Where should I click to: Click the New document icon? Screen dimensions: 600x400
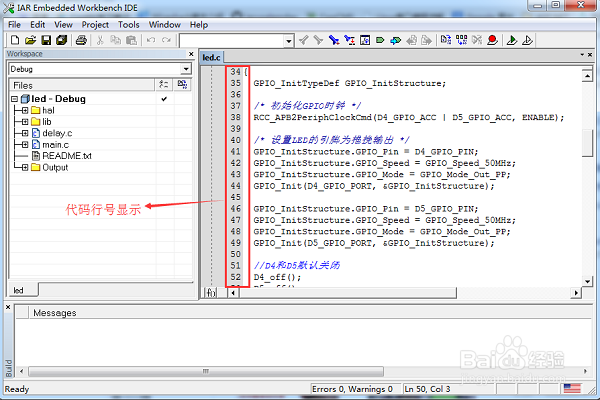[15, 40]
